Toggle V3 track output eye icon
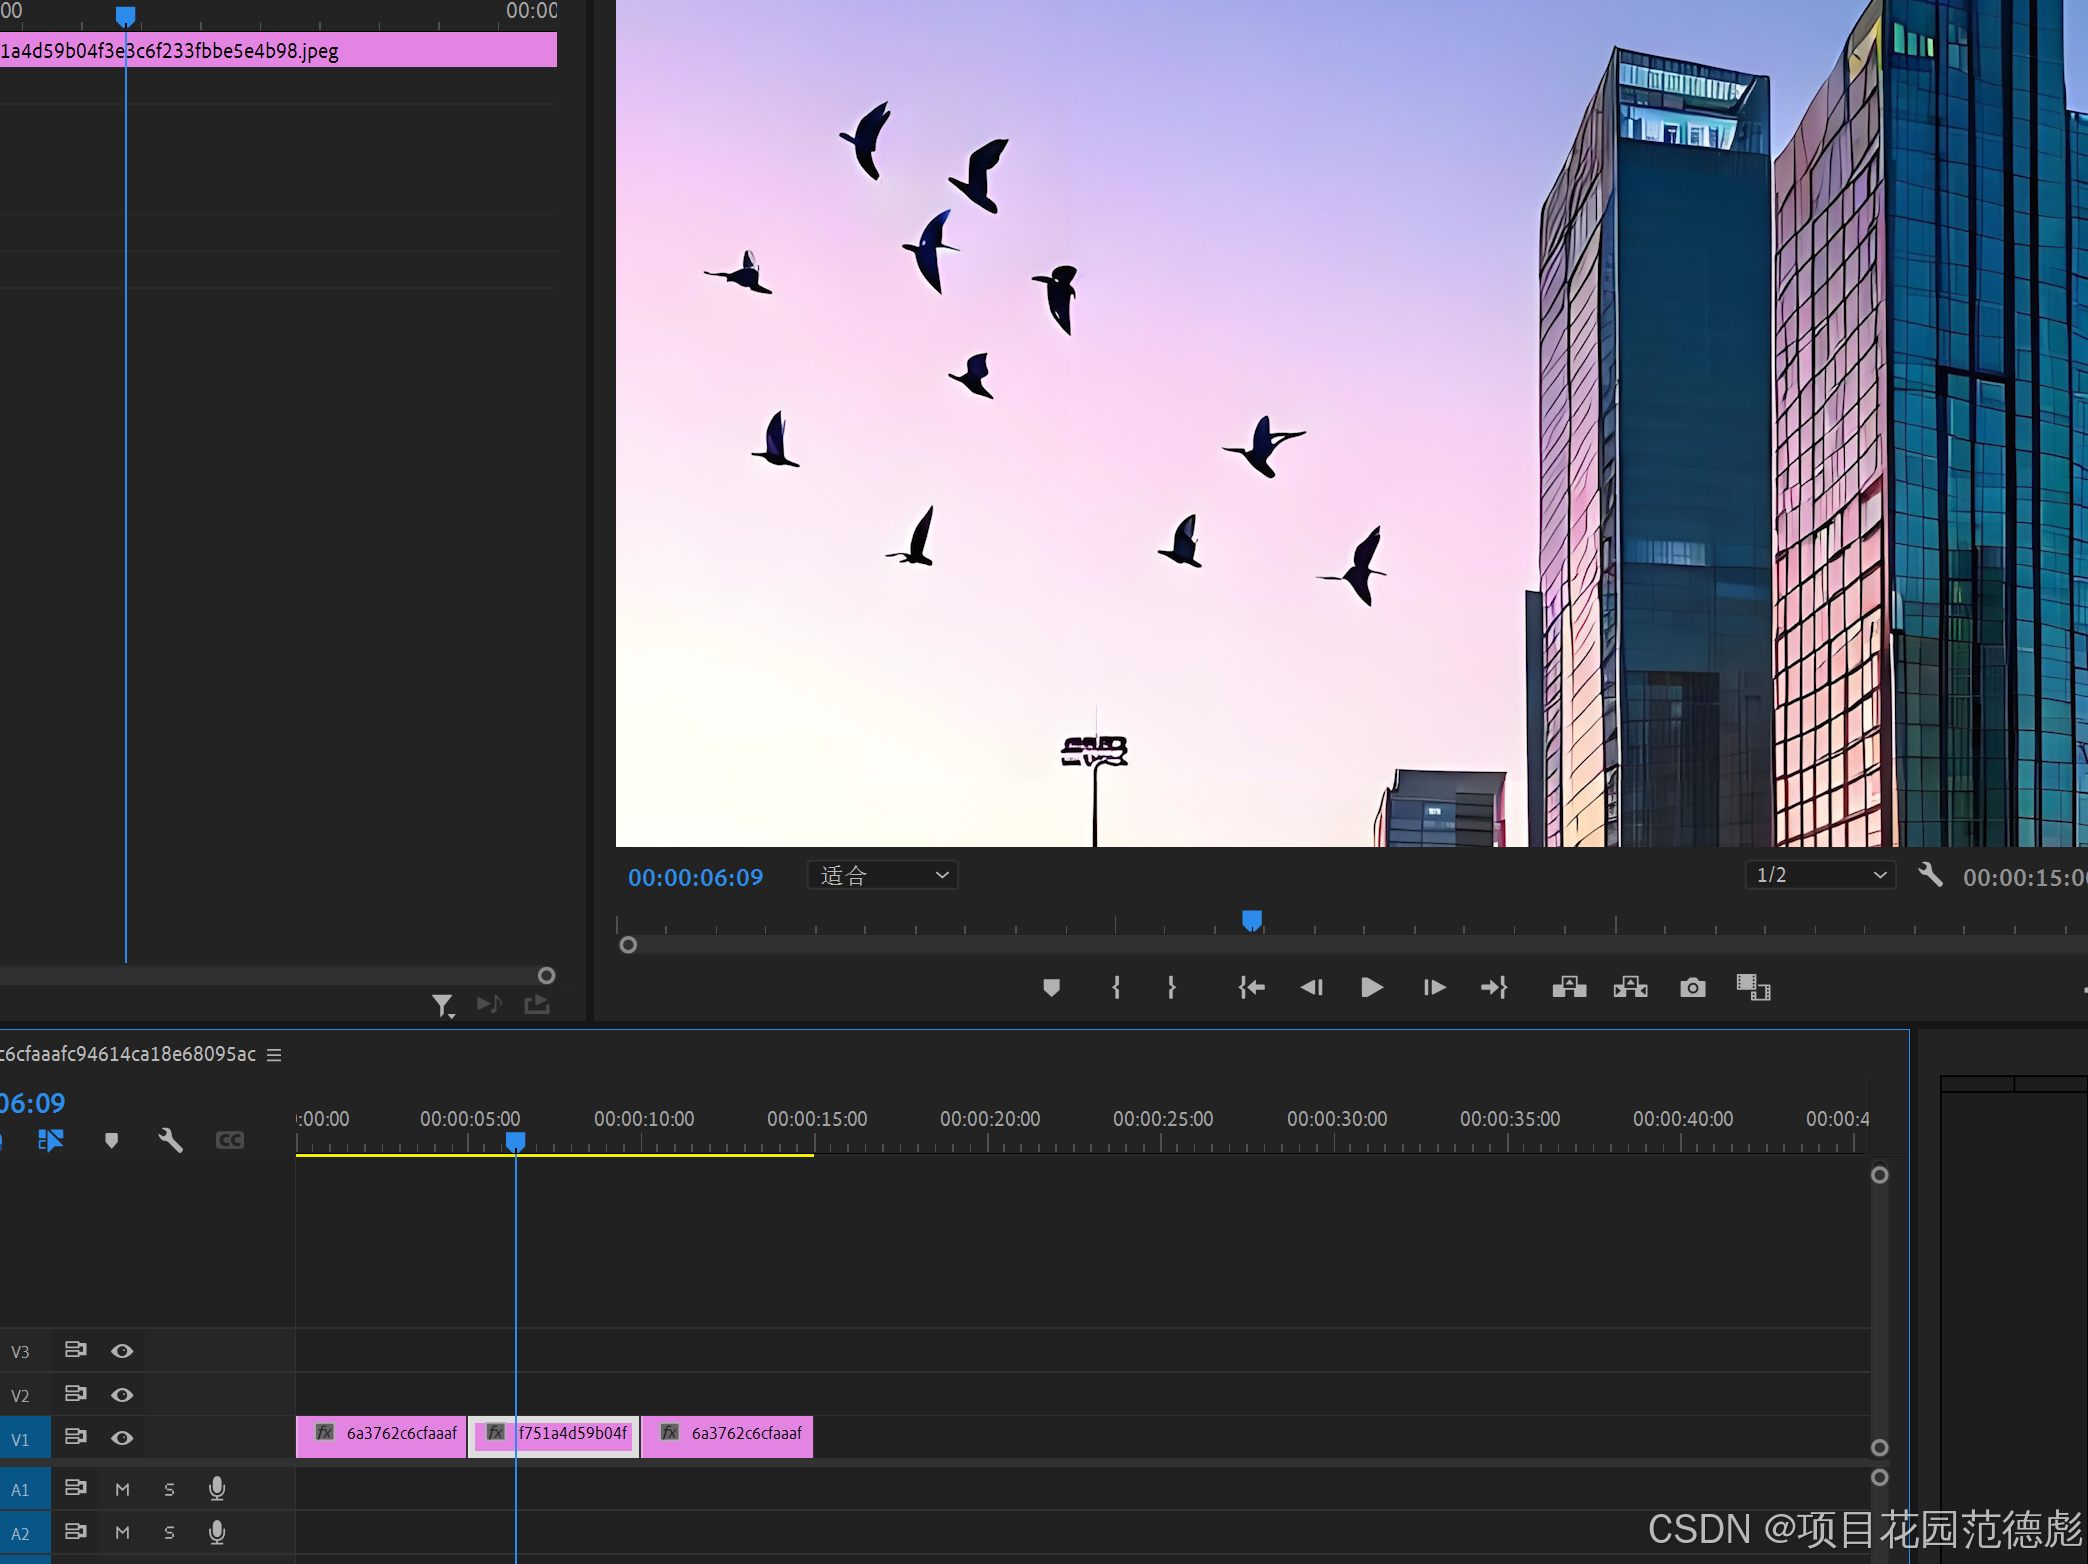This screenshot has width=2088, height=1564. point(122,1351)
